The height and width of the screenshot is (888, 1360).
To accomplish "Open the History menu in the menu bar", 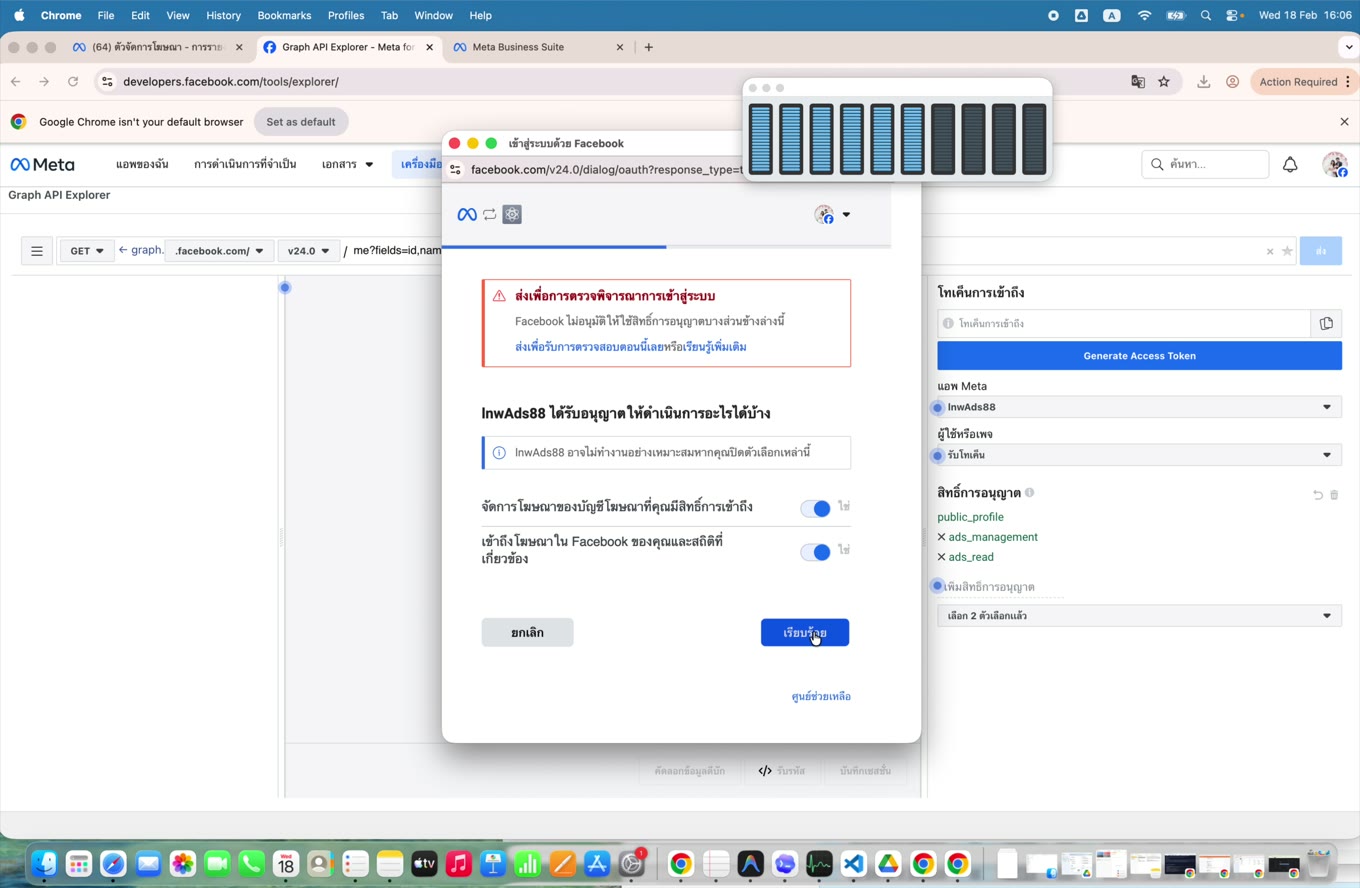I will (223, 15).
